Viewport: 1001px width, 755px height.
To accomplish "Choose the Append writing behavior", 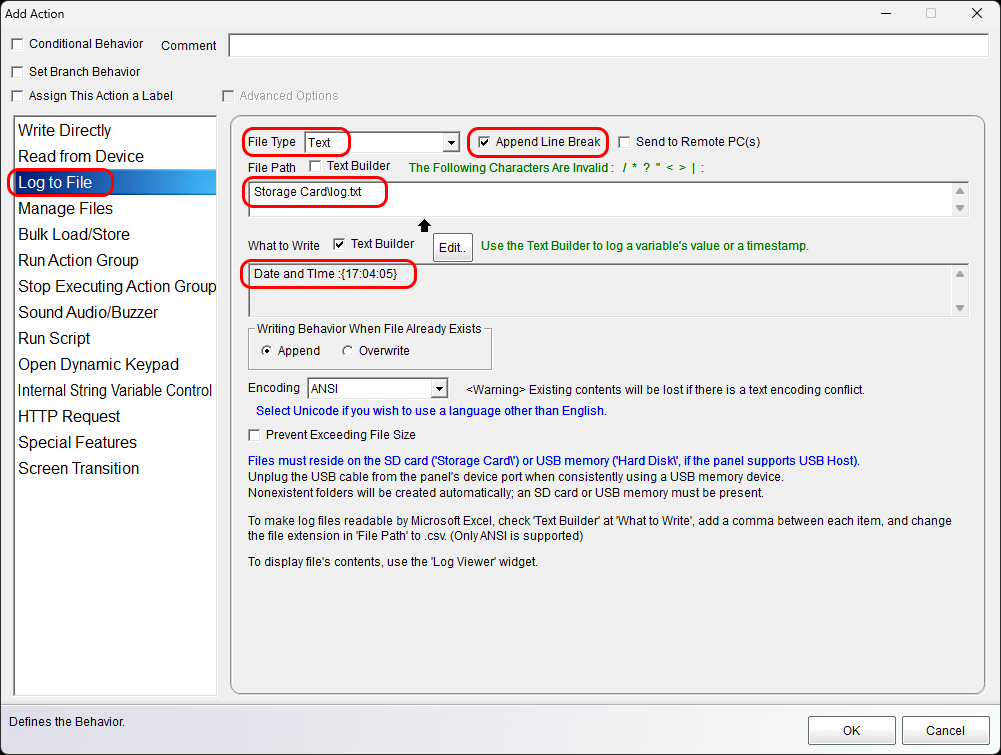I will [267, 351].
